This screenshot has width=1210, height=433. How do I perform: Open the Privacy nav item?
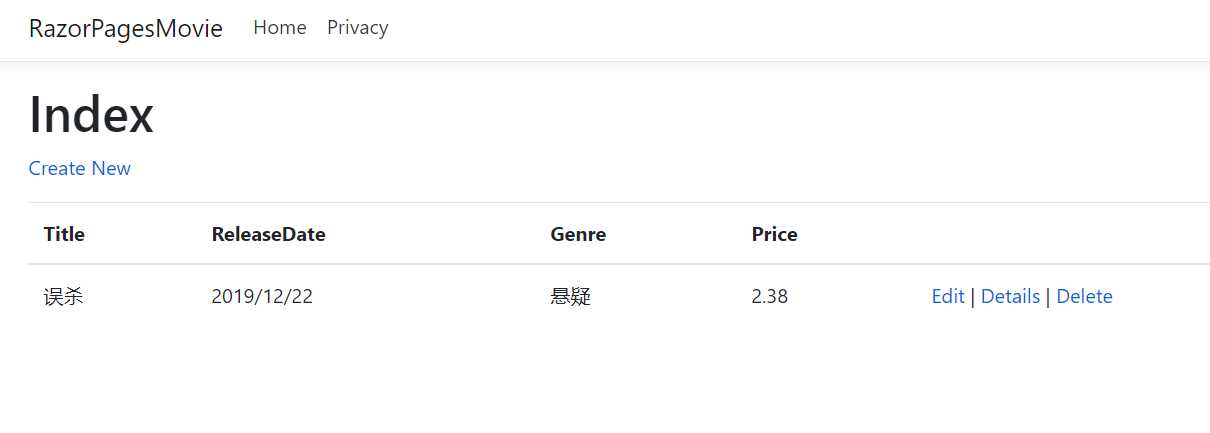point(357,28)
